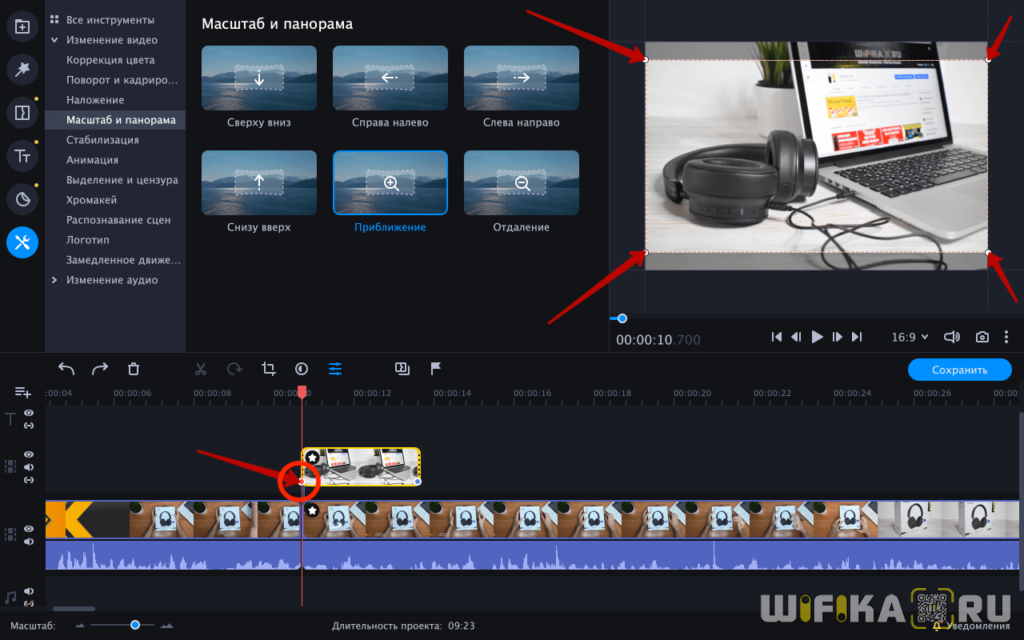1024x640 pixels.
Task: Choose the Отдаление zoom-out preset
Action: (521, 183)
